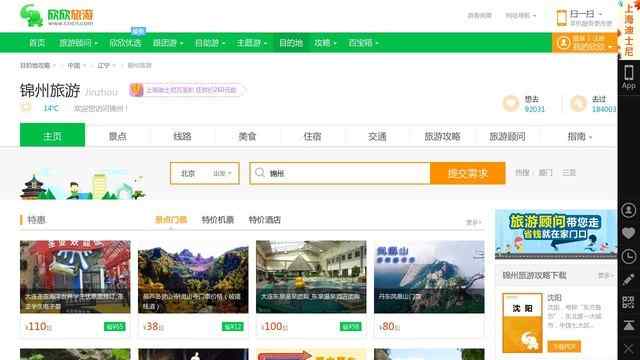
Task: Open the ¥80 凤凰山 ticket thumbnail
Action: tap(429, 277)
